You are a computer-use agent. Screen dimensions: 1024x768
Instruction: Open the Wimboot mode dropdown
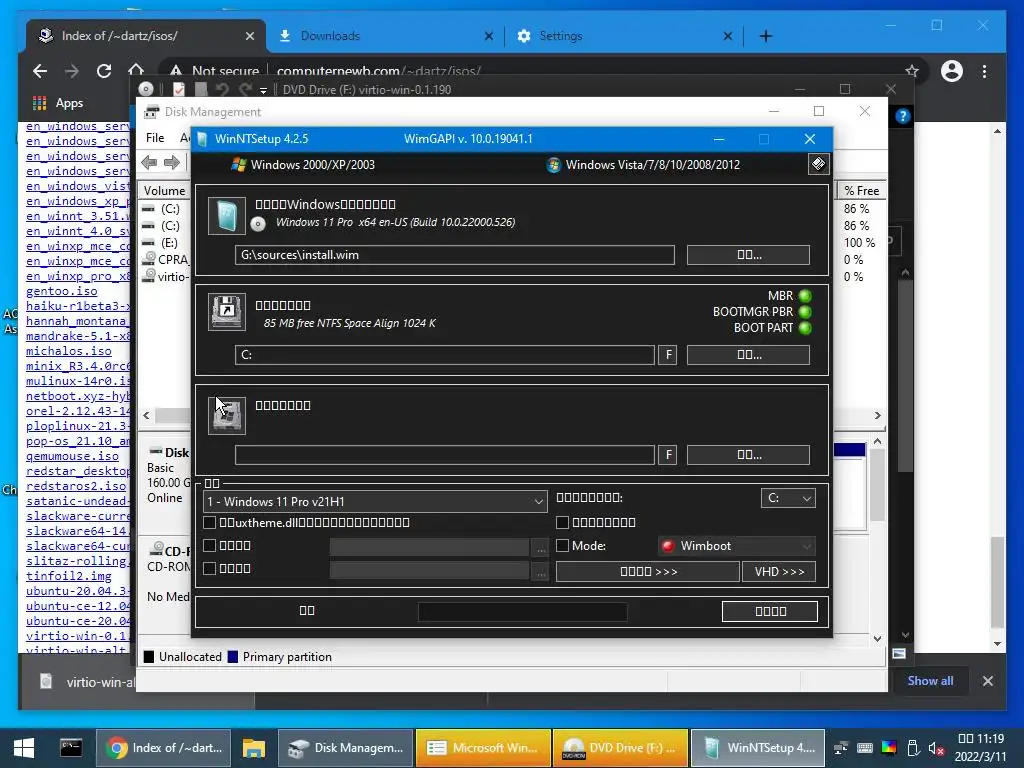click(737, 546)
